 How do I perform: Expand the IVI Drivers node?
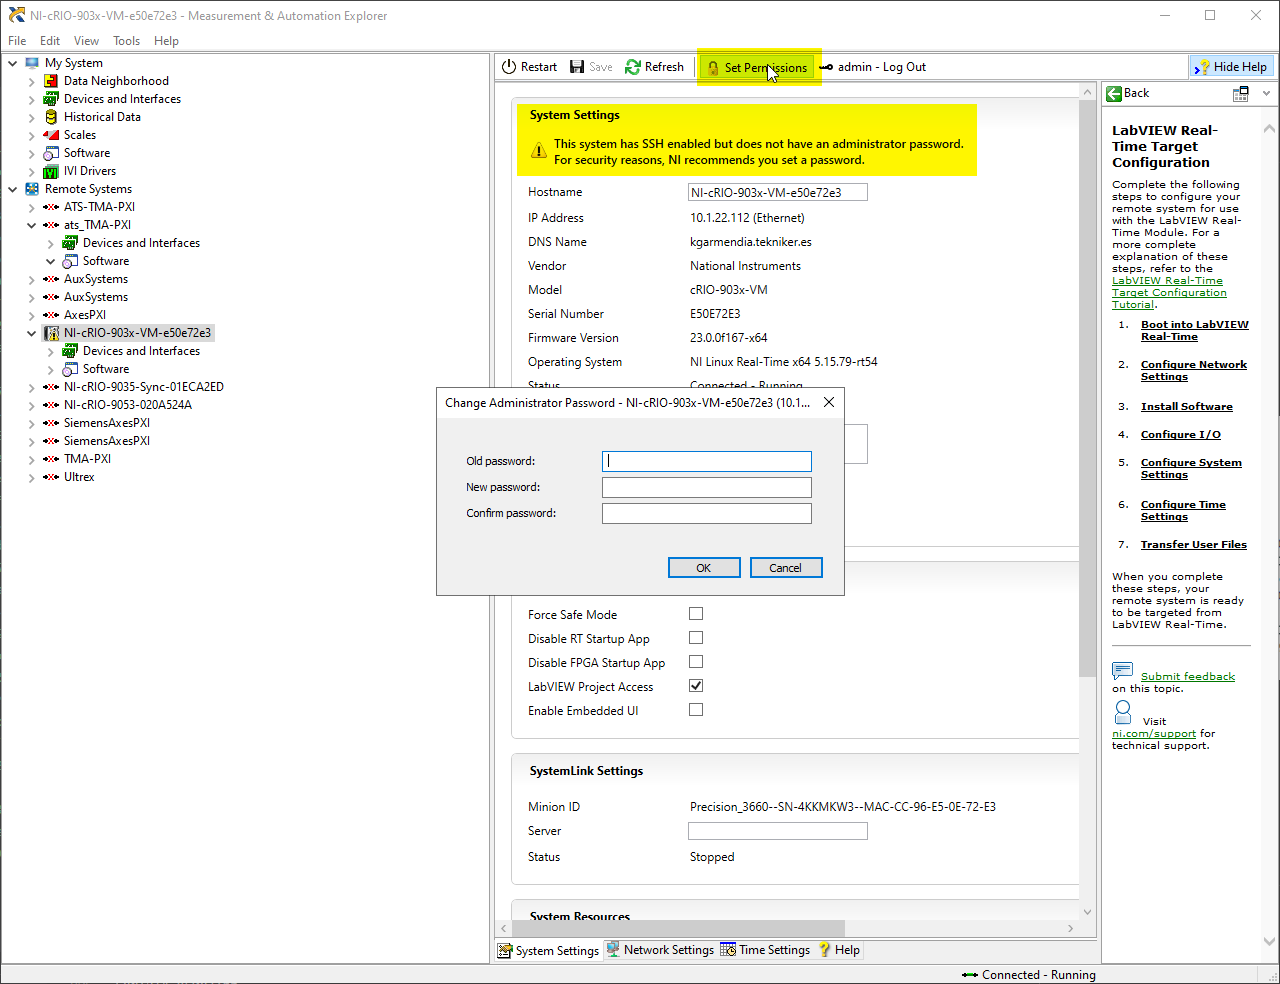click(x=31, y=171)
